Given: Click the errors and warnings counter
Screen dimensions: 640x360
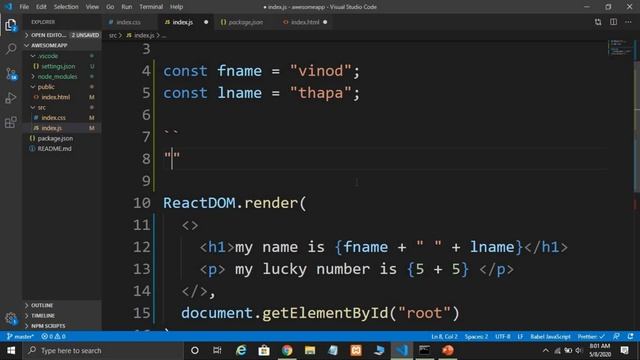Looking at the screenshot, I should click(x=53, y=337).
